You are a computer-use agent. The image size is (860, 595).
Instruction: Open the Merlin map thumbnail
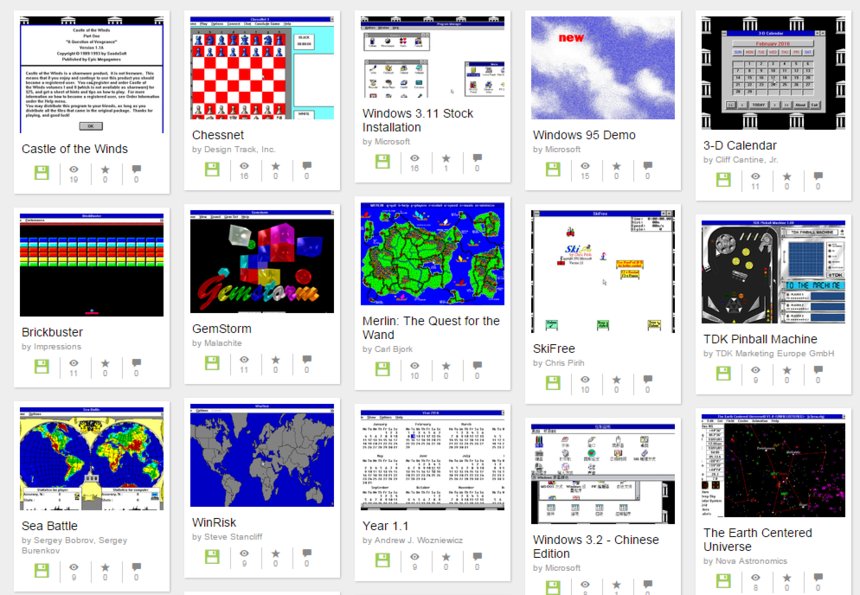(433, 254)
